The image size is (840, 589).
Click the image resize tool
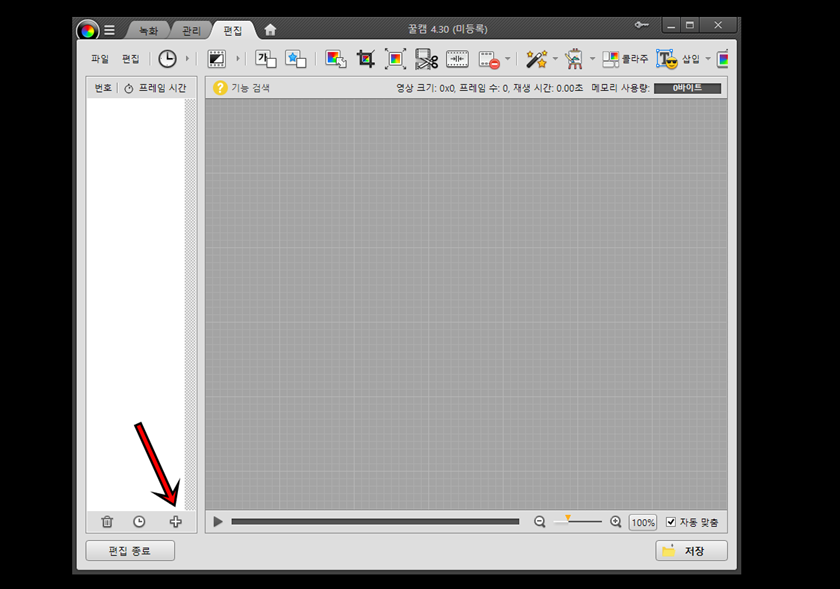(336, 59)
